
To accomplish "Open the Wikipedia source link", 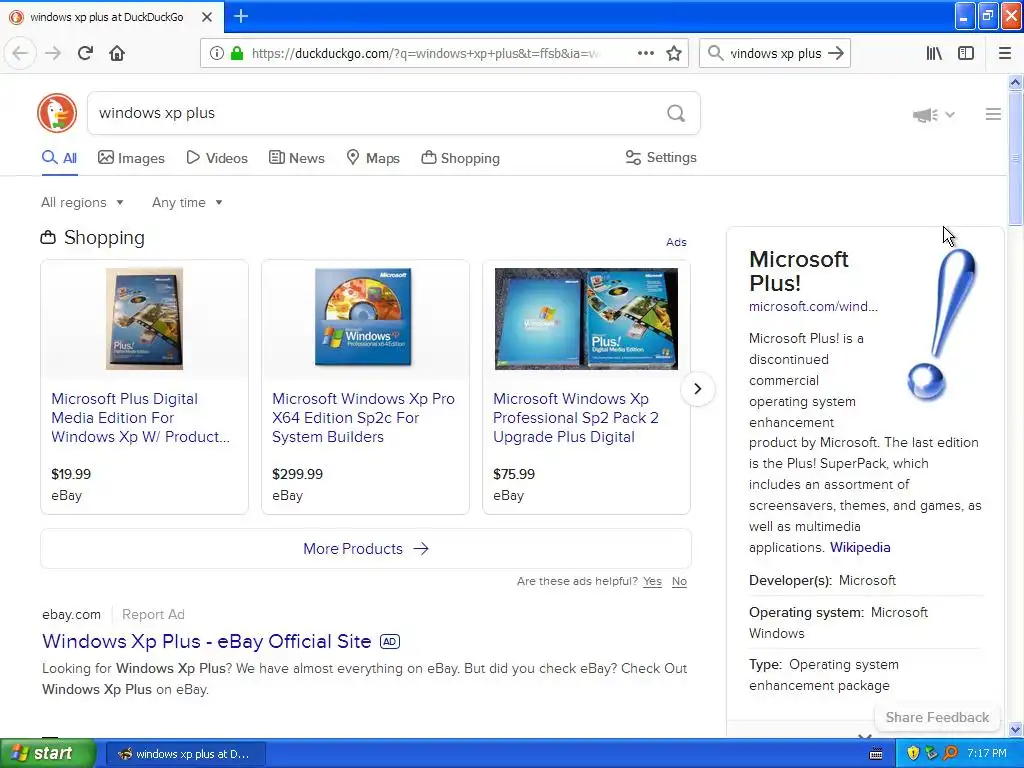I will (860, 547).
